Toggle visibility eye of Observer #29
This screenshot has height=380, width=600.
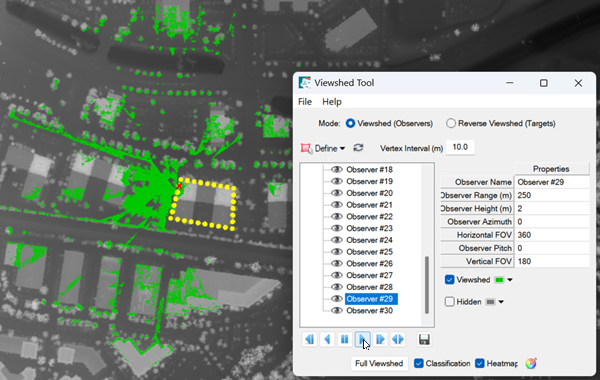[x=336, y=299]
